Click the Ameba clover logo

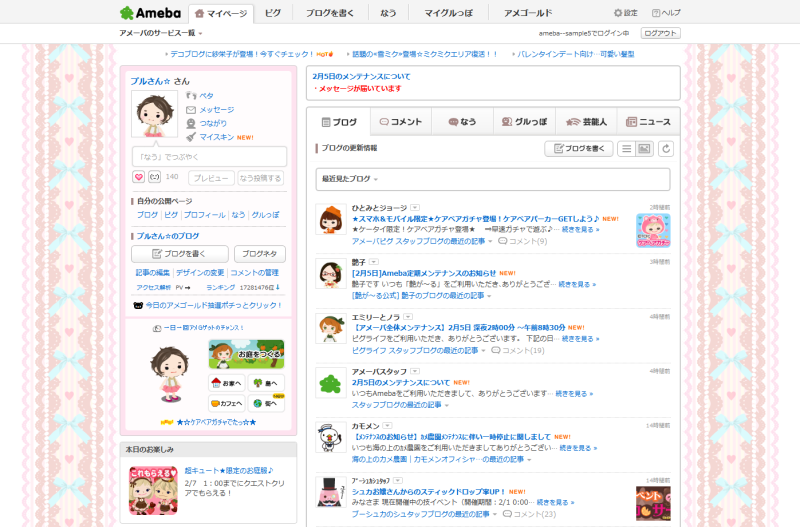[x=150, y=13]
